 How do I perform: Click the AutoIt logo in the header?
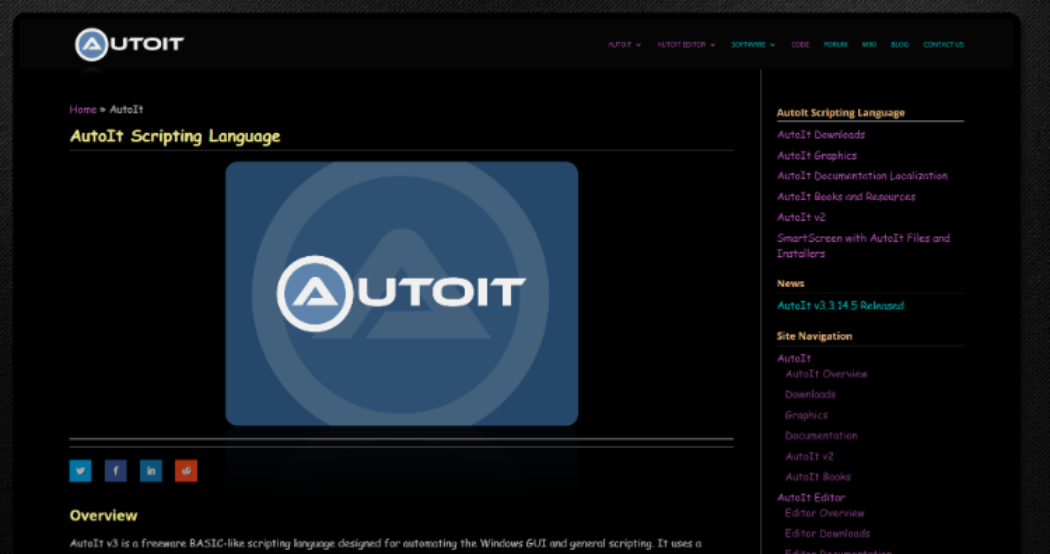[129, 45]
